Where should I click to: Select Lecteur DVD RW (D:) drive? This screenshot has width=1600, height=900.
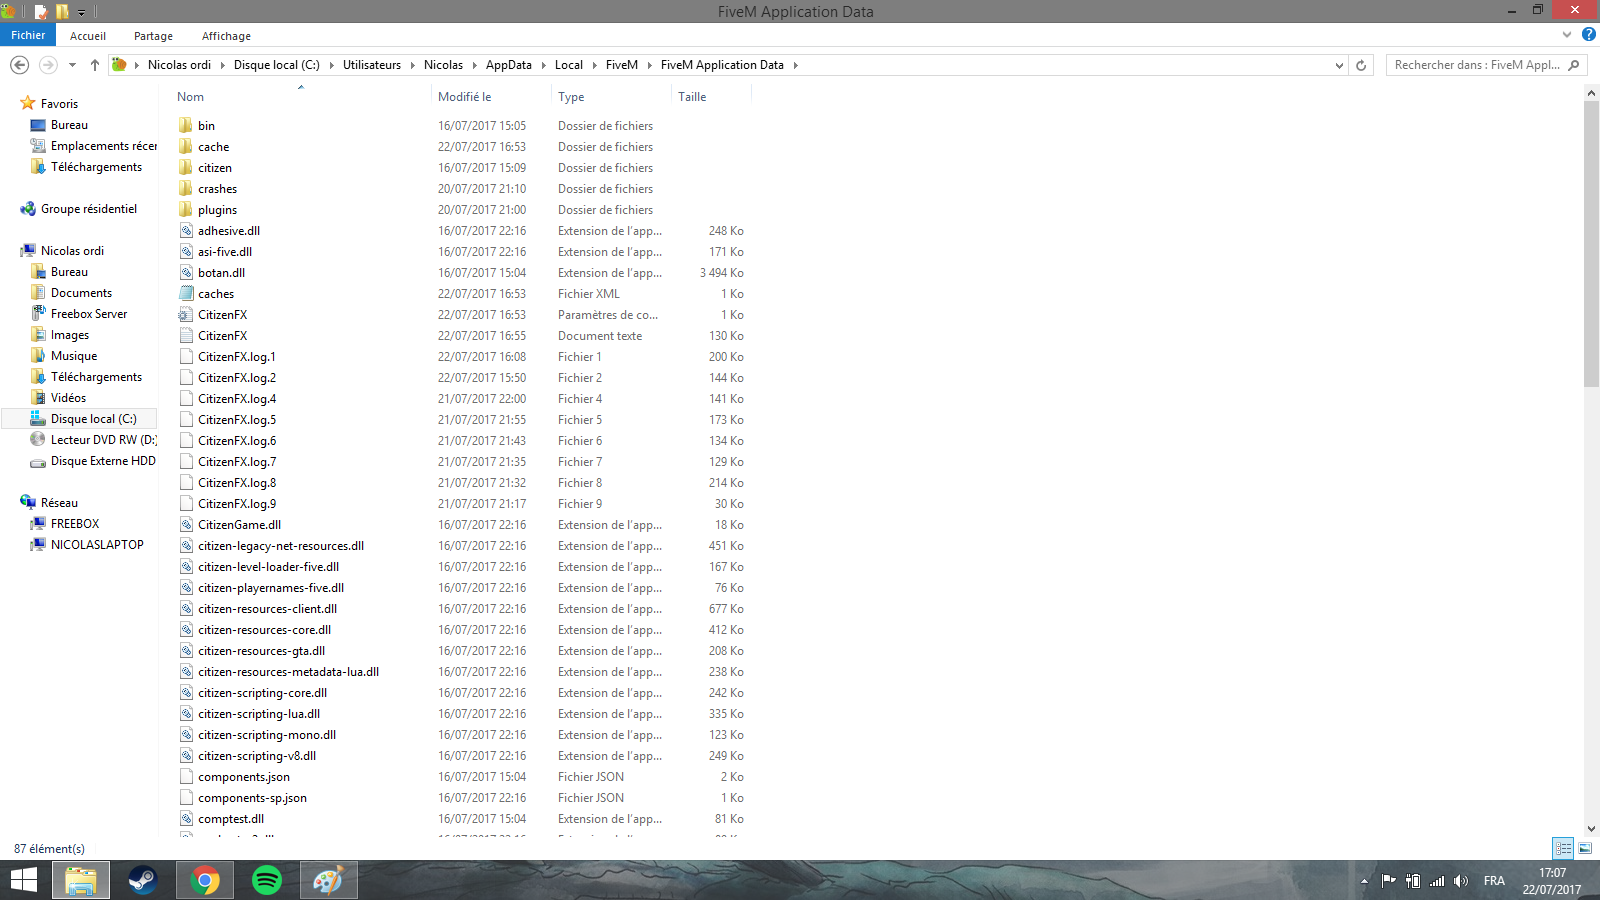click(103, 440)
